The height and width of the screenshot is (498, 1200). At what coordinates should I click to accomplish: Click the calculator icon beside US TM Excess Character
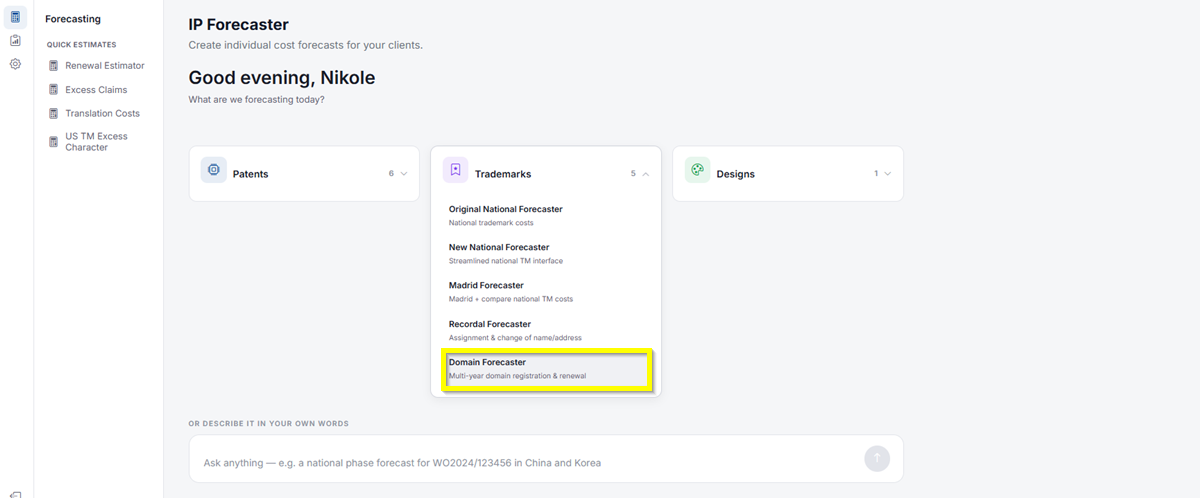[54, 142]
